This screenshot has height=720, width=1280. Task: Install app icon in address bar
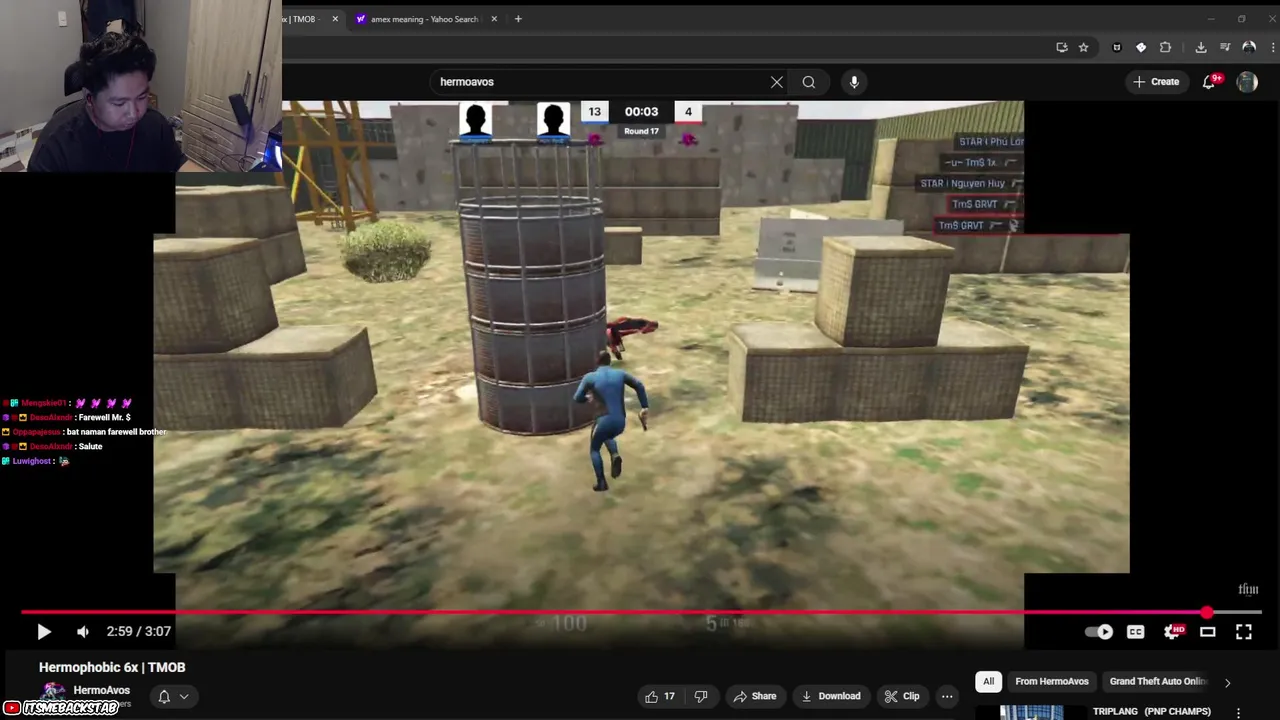pyautogui.click(x=1062, y=47)
